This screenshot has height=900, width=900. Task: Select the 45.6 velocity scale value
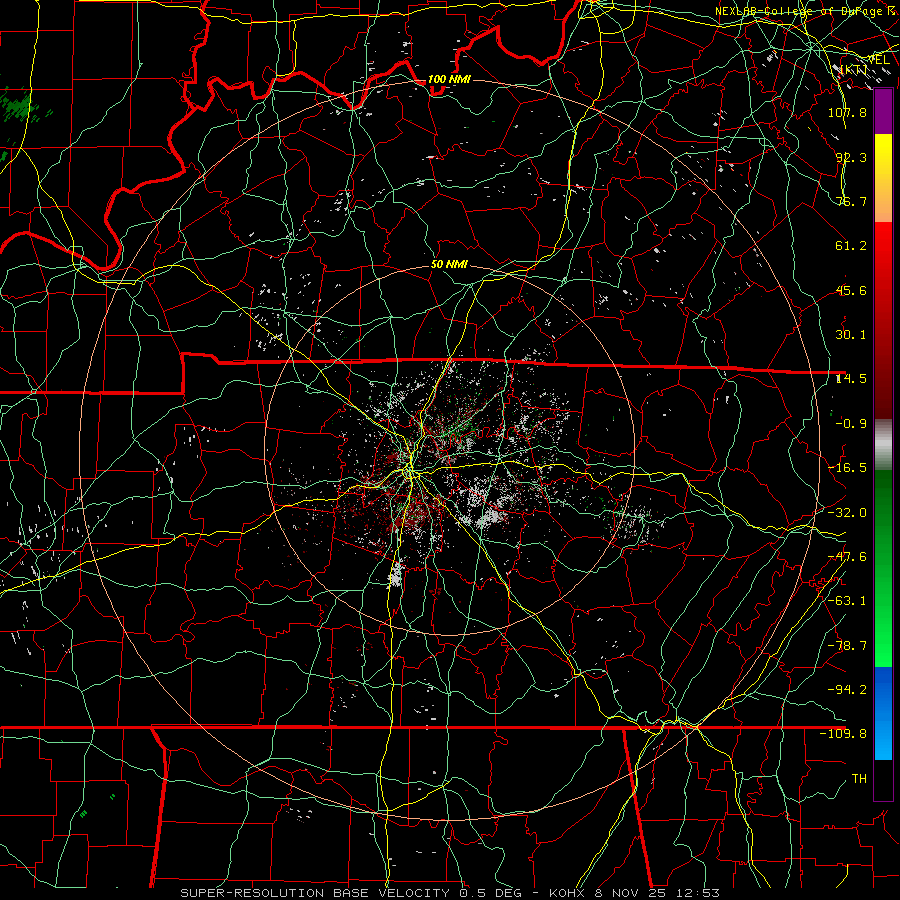pyautogui.click(x=851, y=290)
